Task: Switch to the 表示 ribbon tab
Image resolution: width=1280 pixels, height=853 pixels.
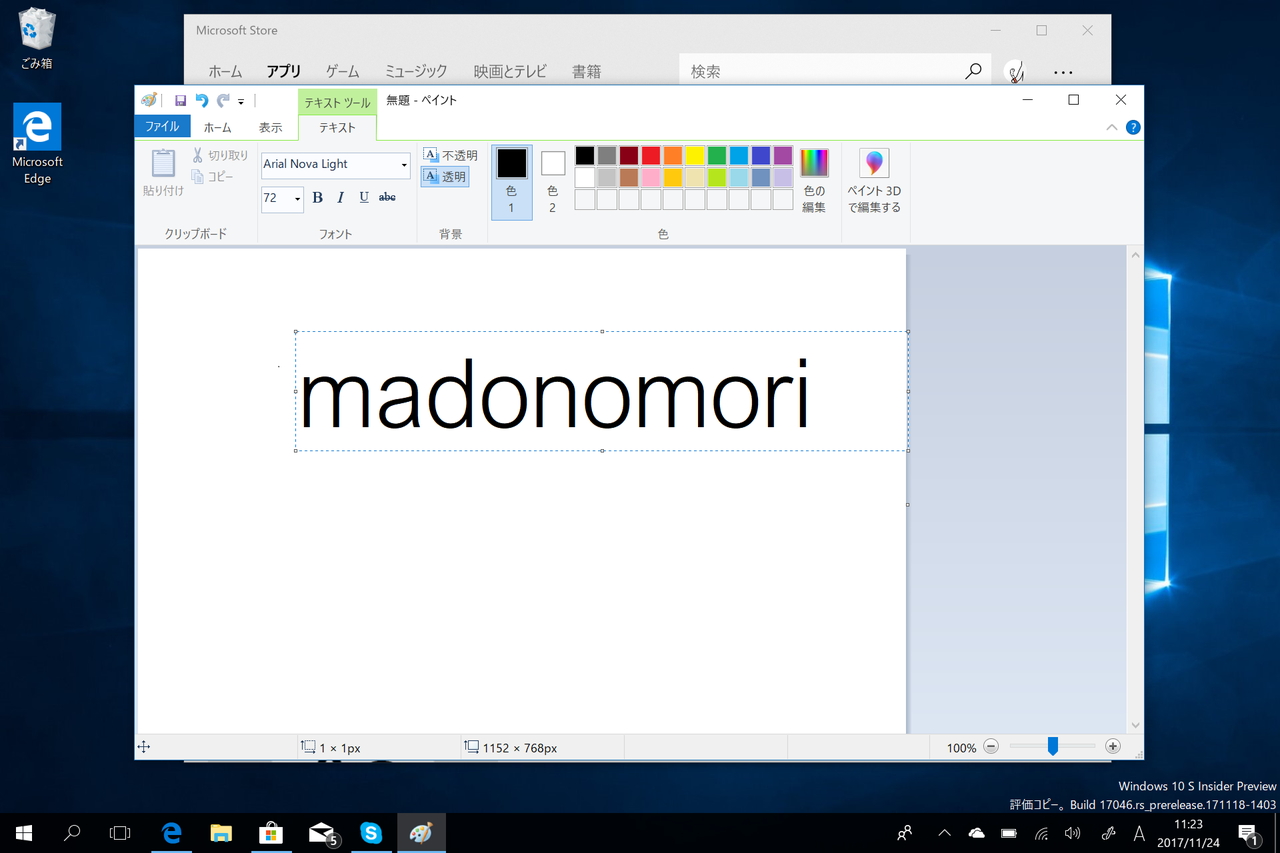Action: (x=270, y=127)
